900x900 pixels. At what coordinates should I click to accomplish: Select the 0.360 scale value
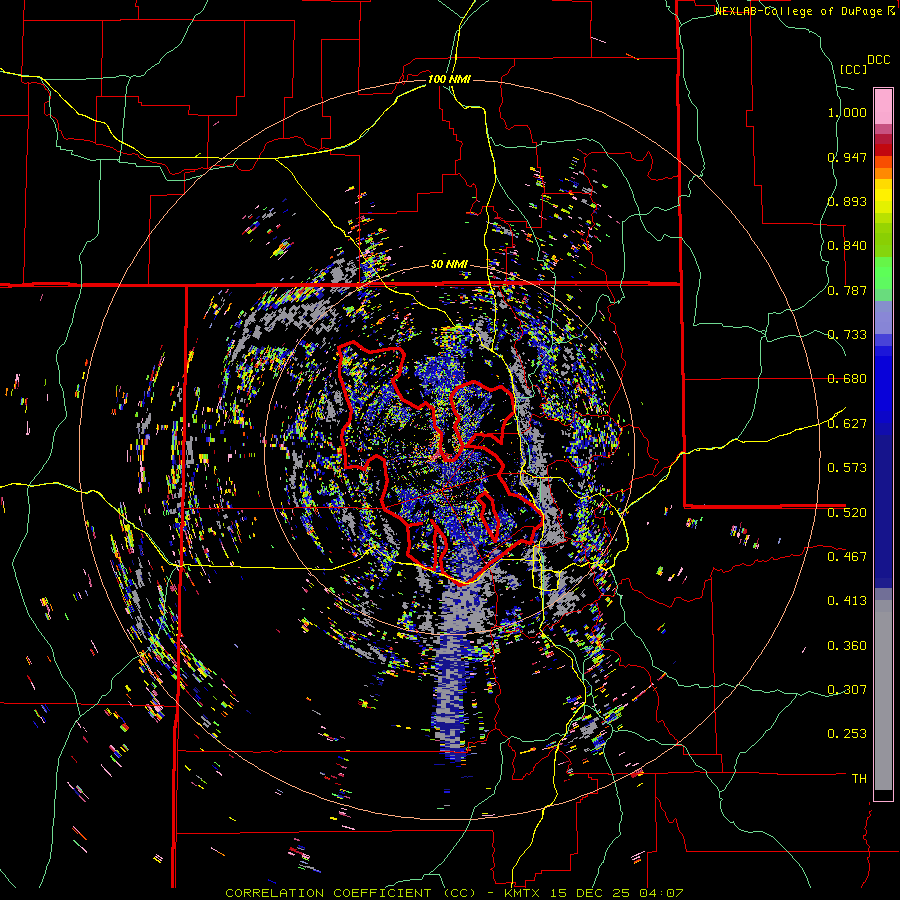point(847,646)
